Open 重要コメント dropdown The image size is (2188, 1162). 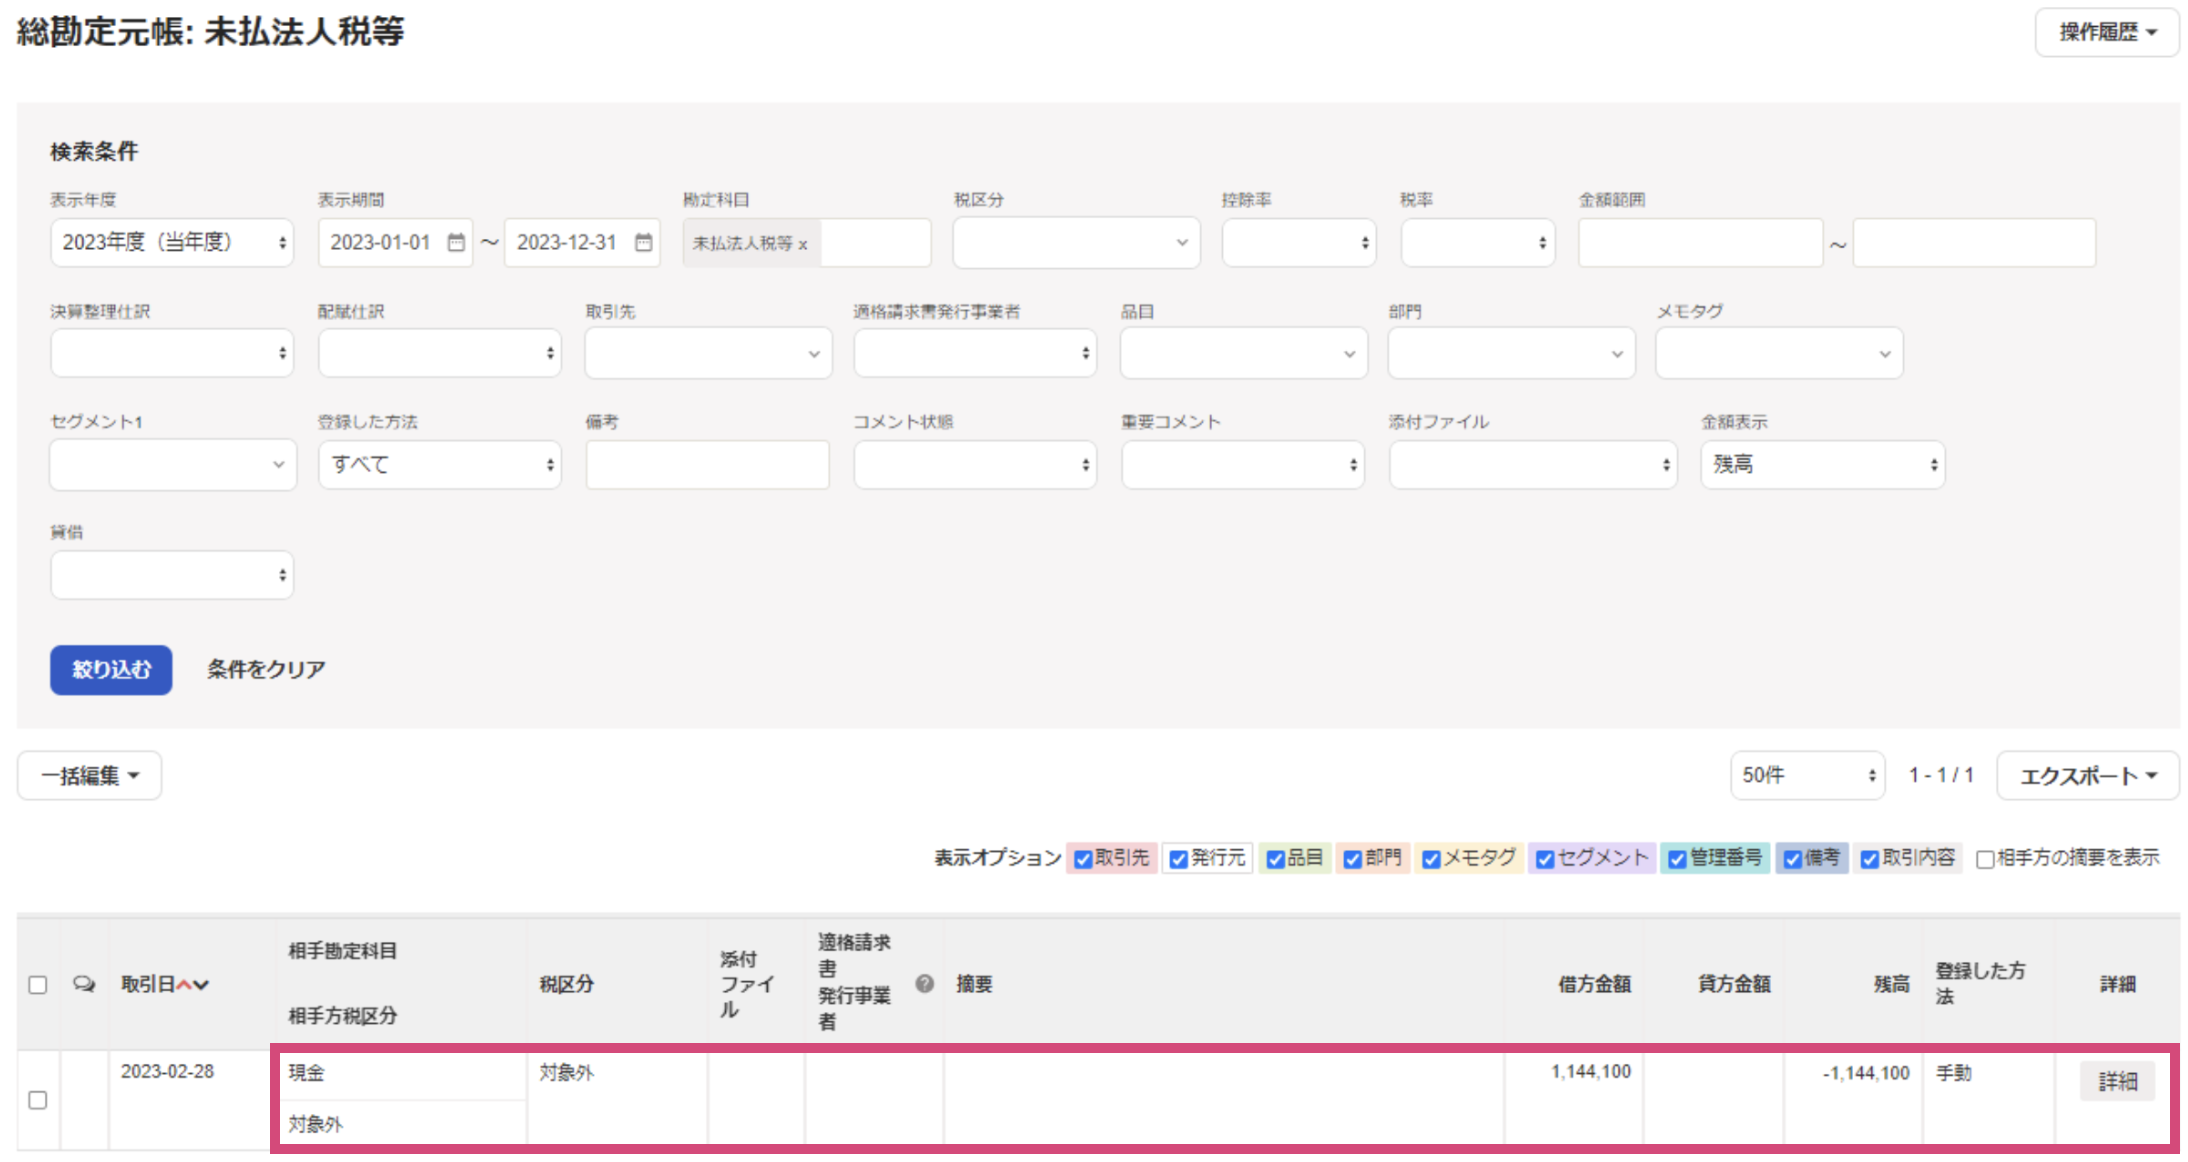(x=1243, y=464)
